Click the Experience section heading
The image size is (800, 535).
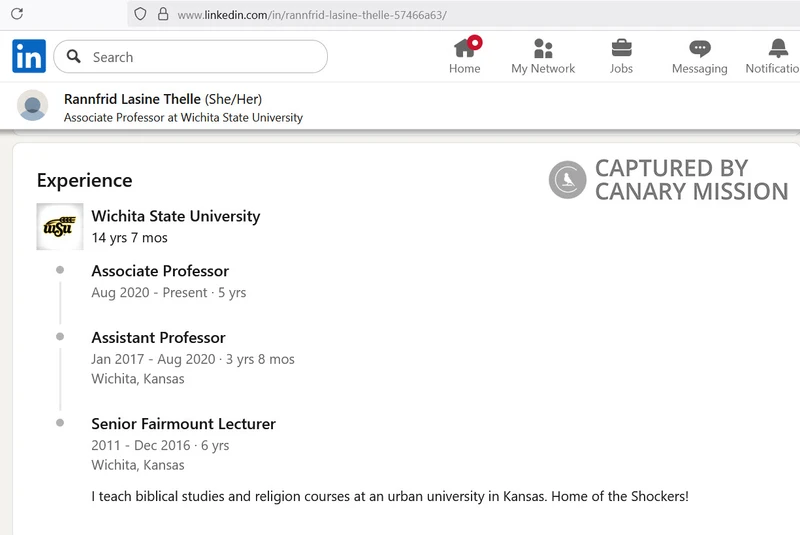[85, 180]
